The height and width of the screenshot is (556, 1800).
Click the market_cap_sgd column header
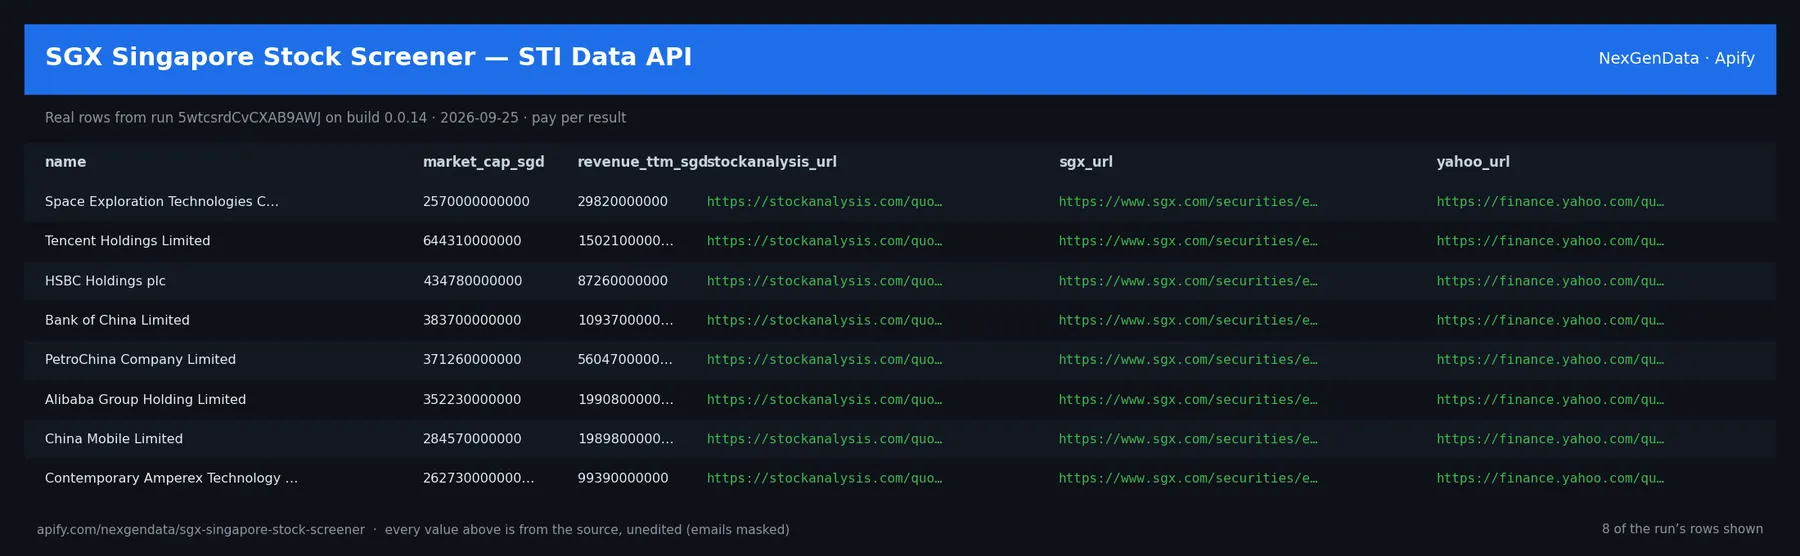point(483,162)
